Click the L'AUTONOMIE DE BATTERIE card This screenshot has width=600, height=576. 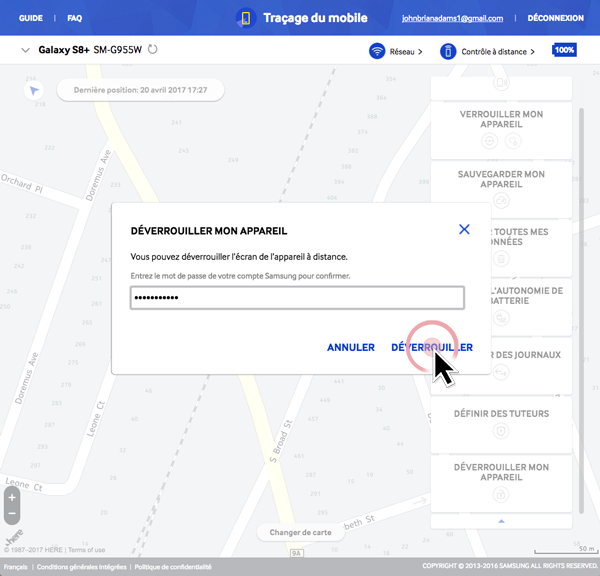click(x=531, y=308)
